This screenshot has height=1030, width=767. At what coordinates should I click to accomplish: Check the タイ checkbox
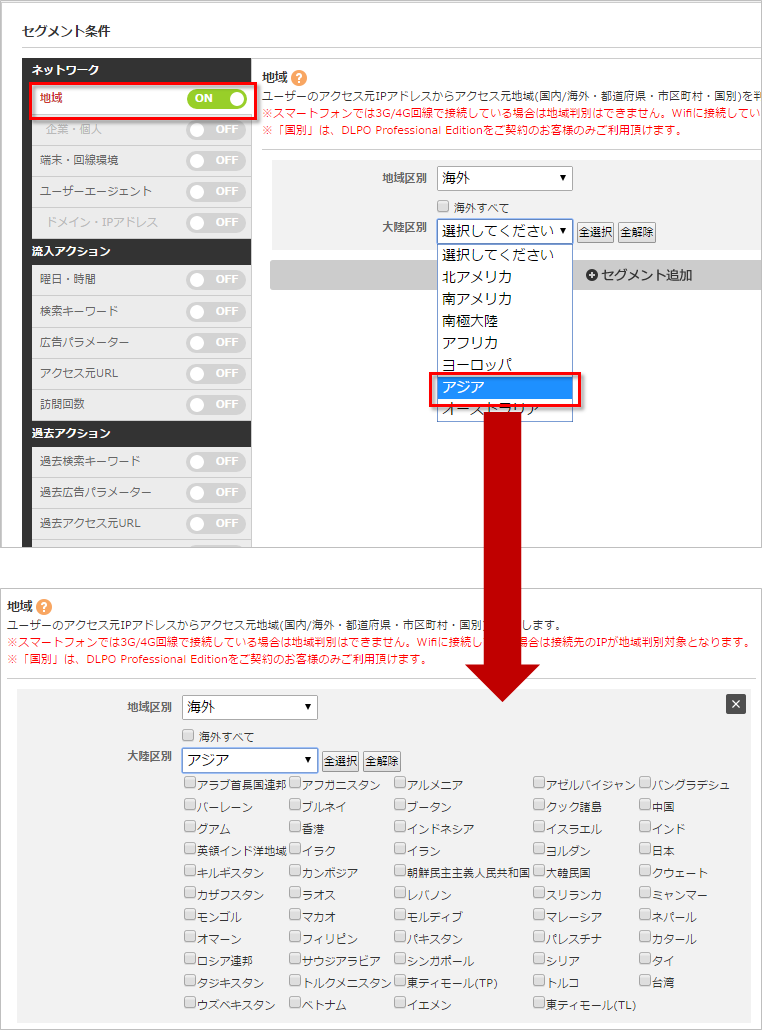tap(645, 958)
